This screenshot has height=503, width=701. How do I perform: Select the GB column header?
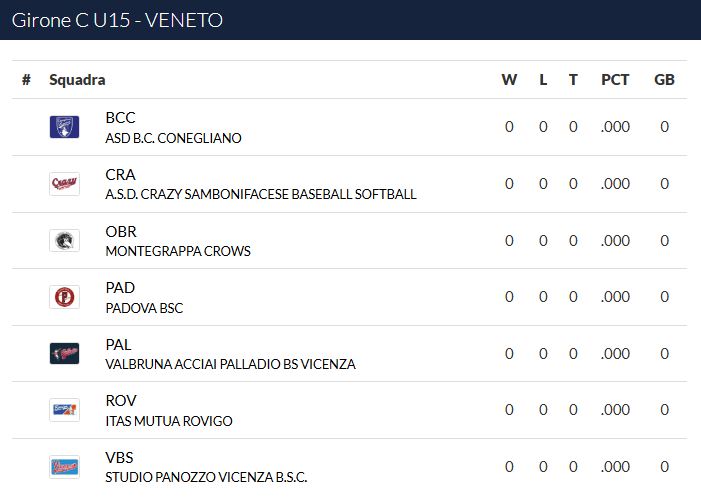click(x=664, y=80)
